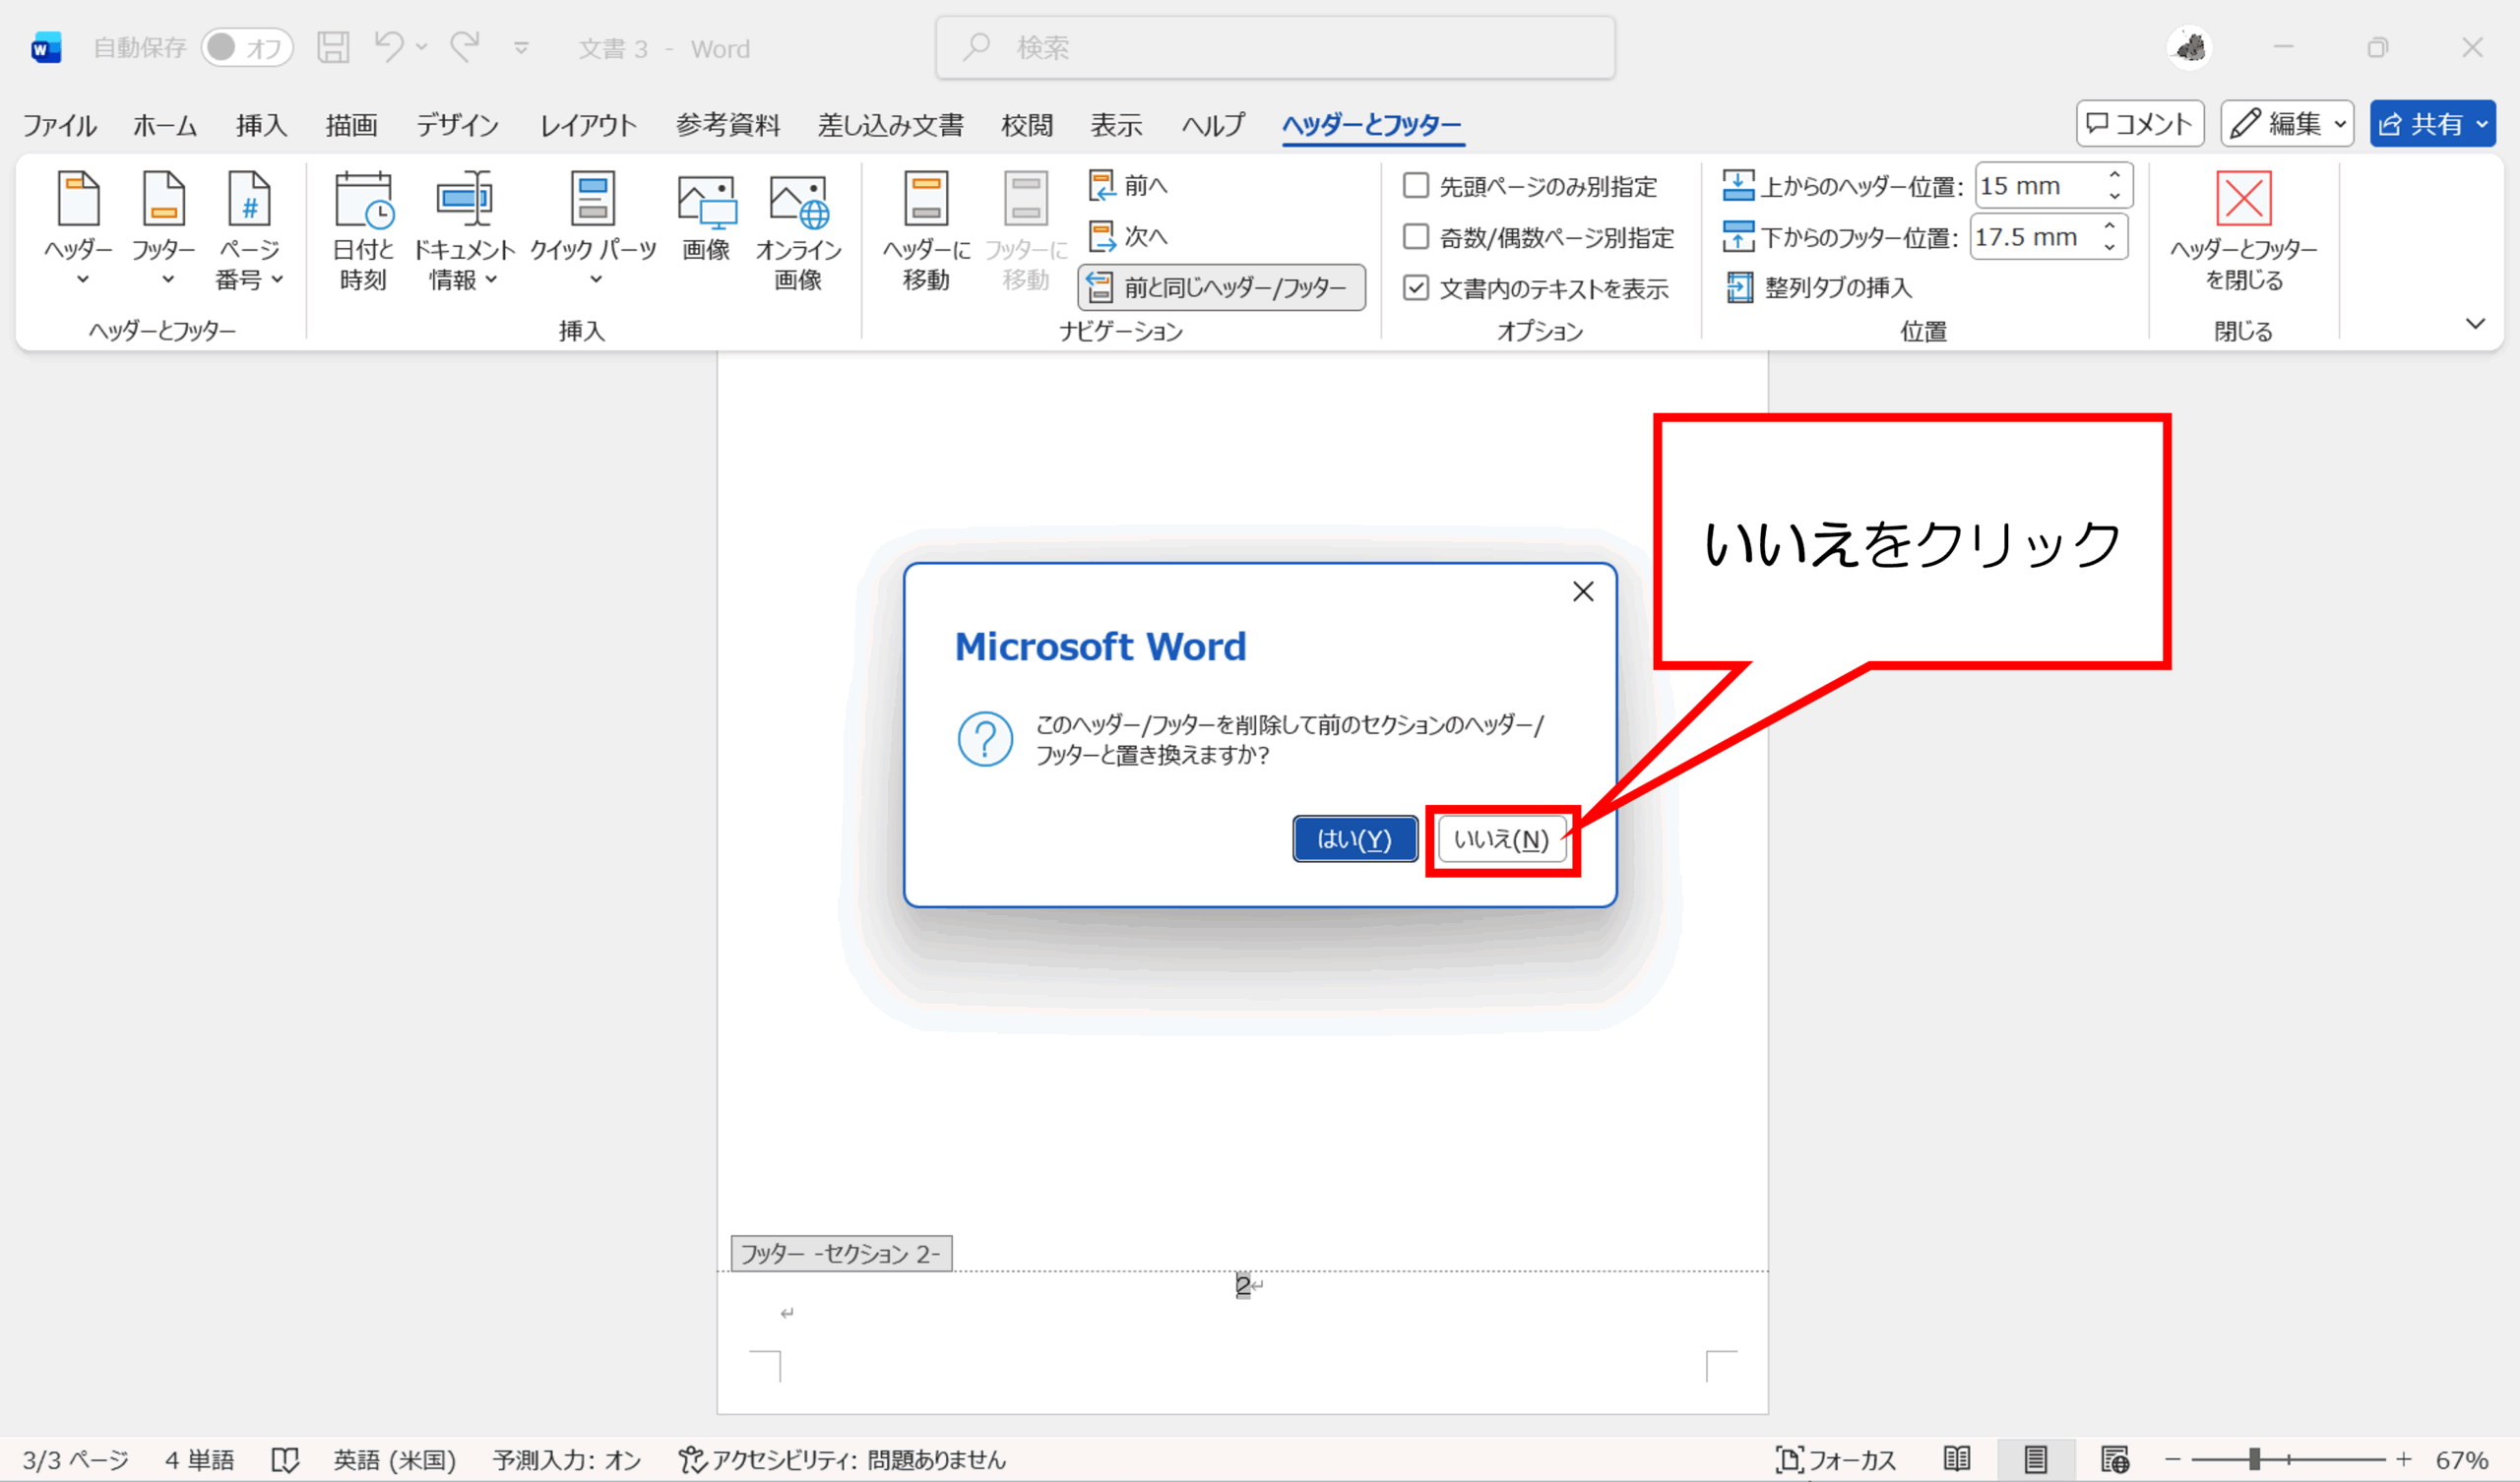The width and height of the screenshot is (2520, 1482).
Task: Switch to the Layout (レイアウト) tab
Action: click(588, 125)
